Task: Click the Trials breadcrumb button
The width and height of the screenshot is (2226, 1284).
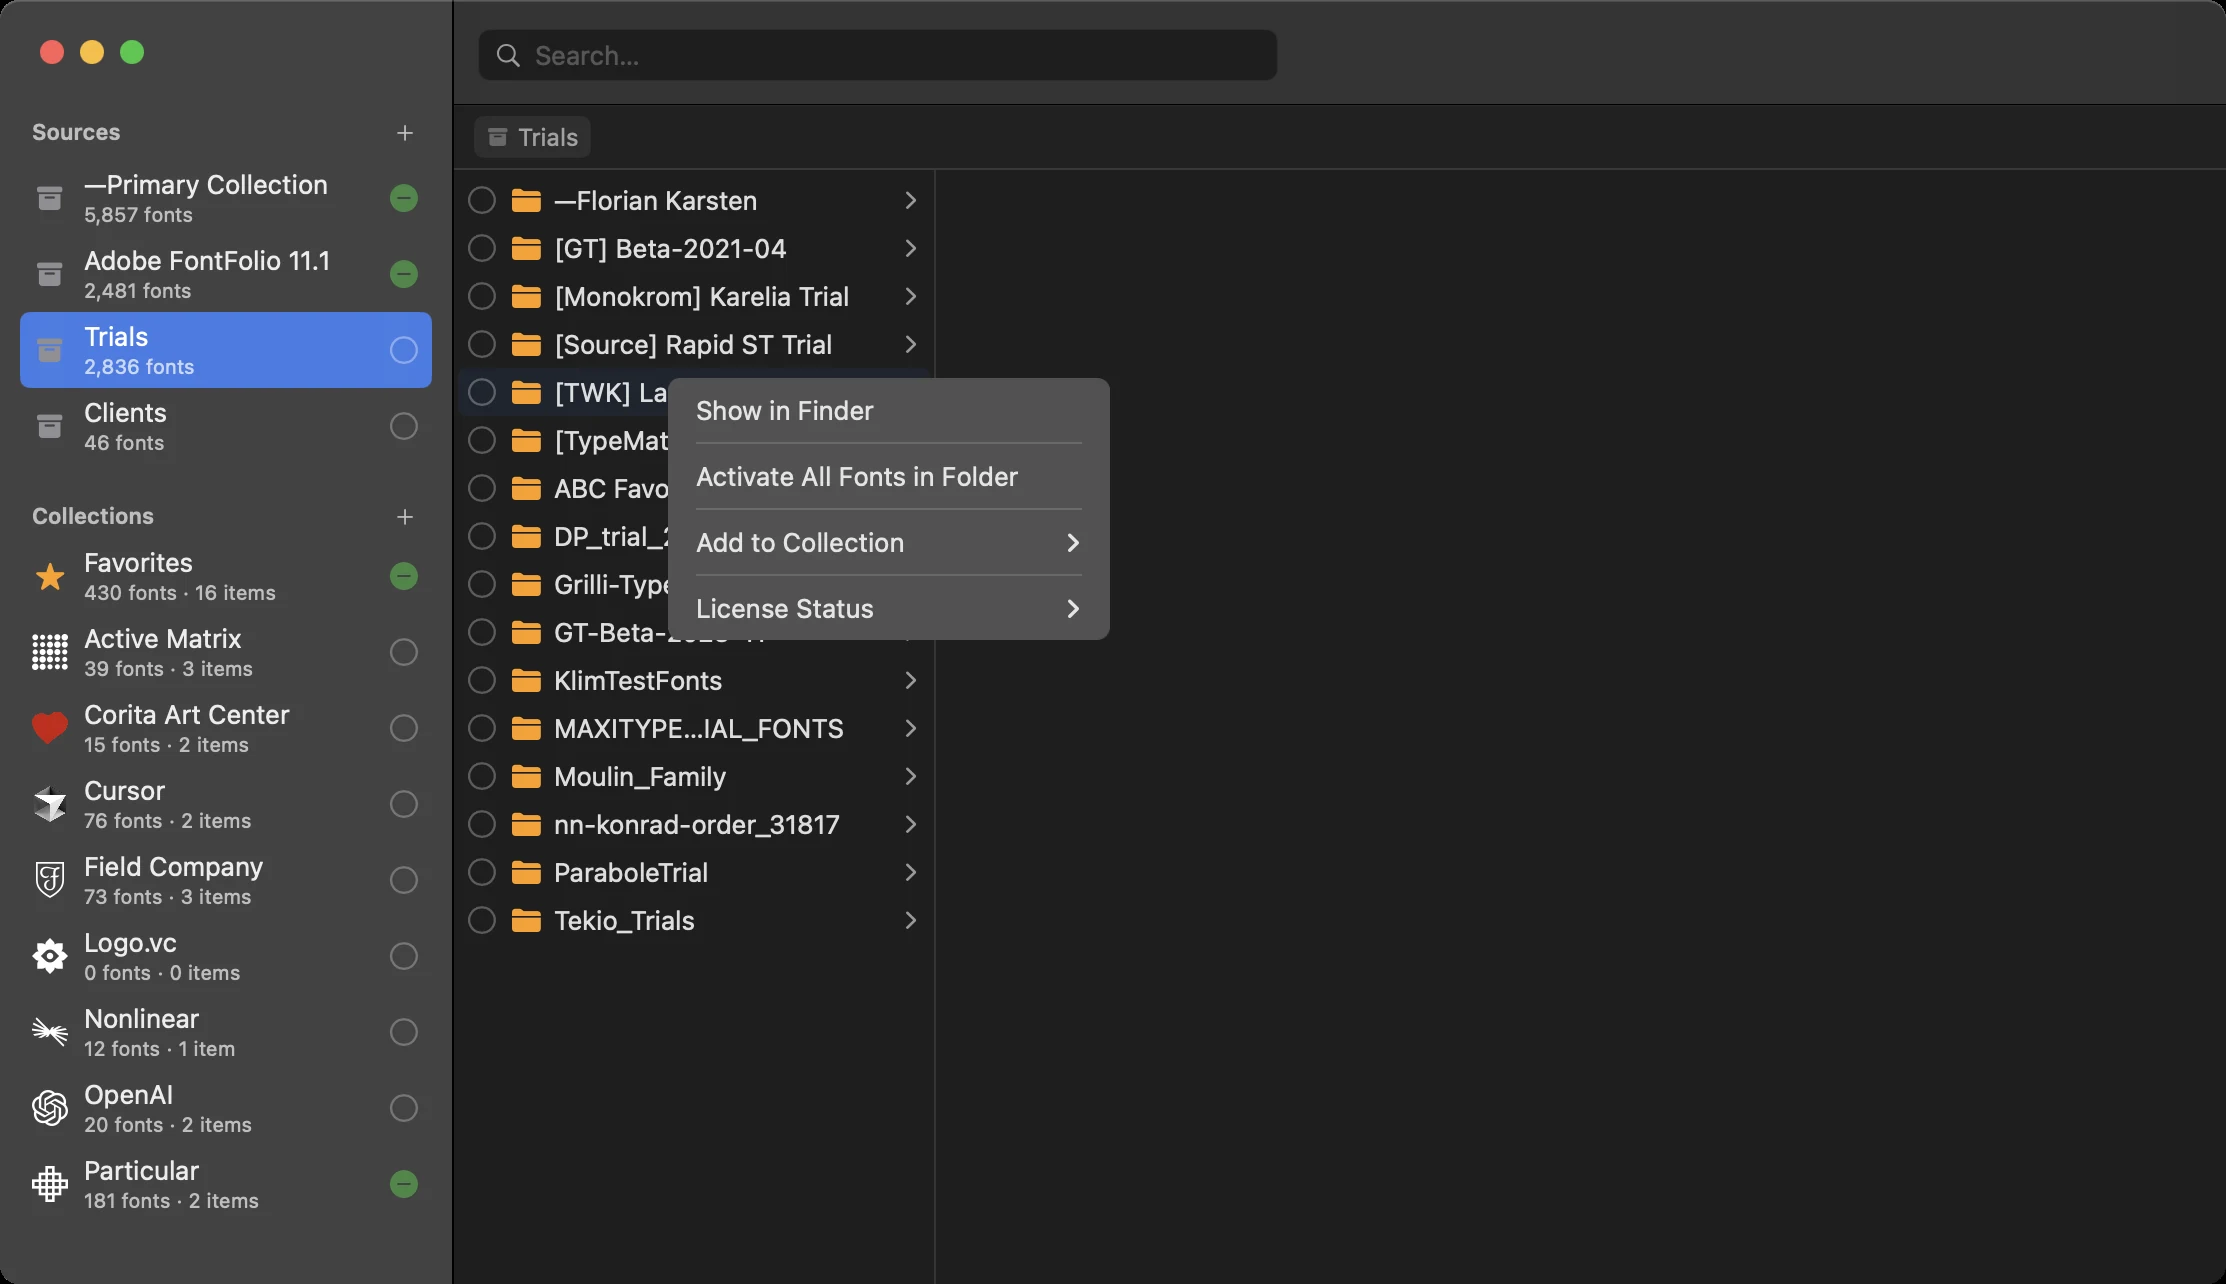Action: tap(532, 137)
